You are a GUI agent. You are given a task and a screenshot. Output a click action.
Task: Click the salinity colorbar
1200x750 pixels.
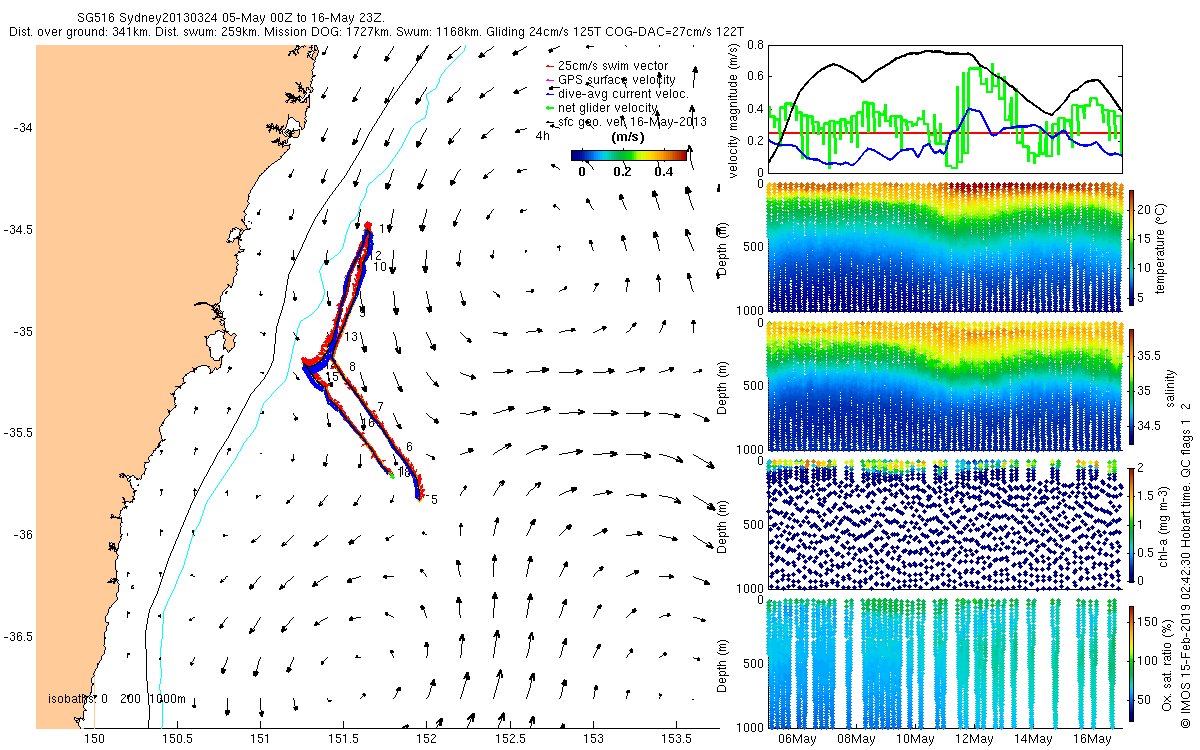coord(1131,386)
